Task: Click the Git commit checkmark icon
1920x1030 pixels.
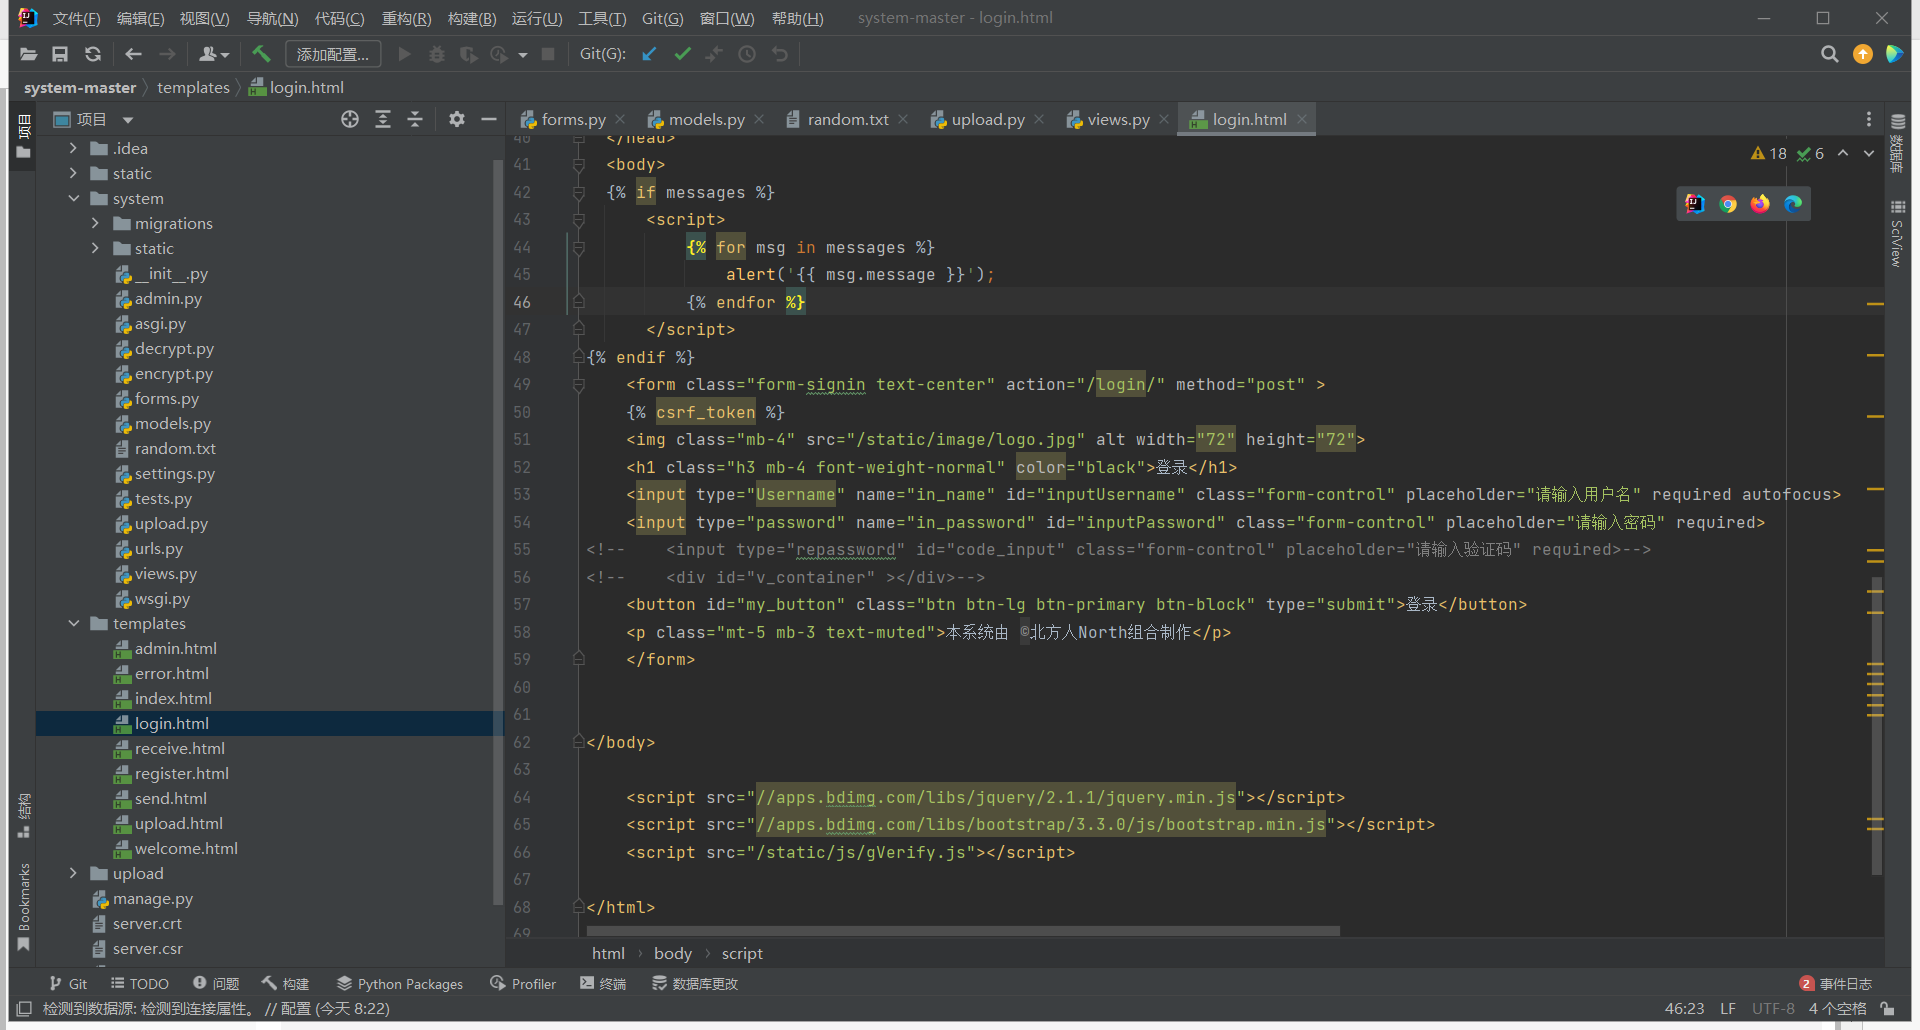Action: click(x=682, y=54)
